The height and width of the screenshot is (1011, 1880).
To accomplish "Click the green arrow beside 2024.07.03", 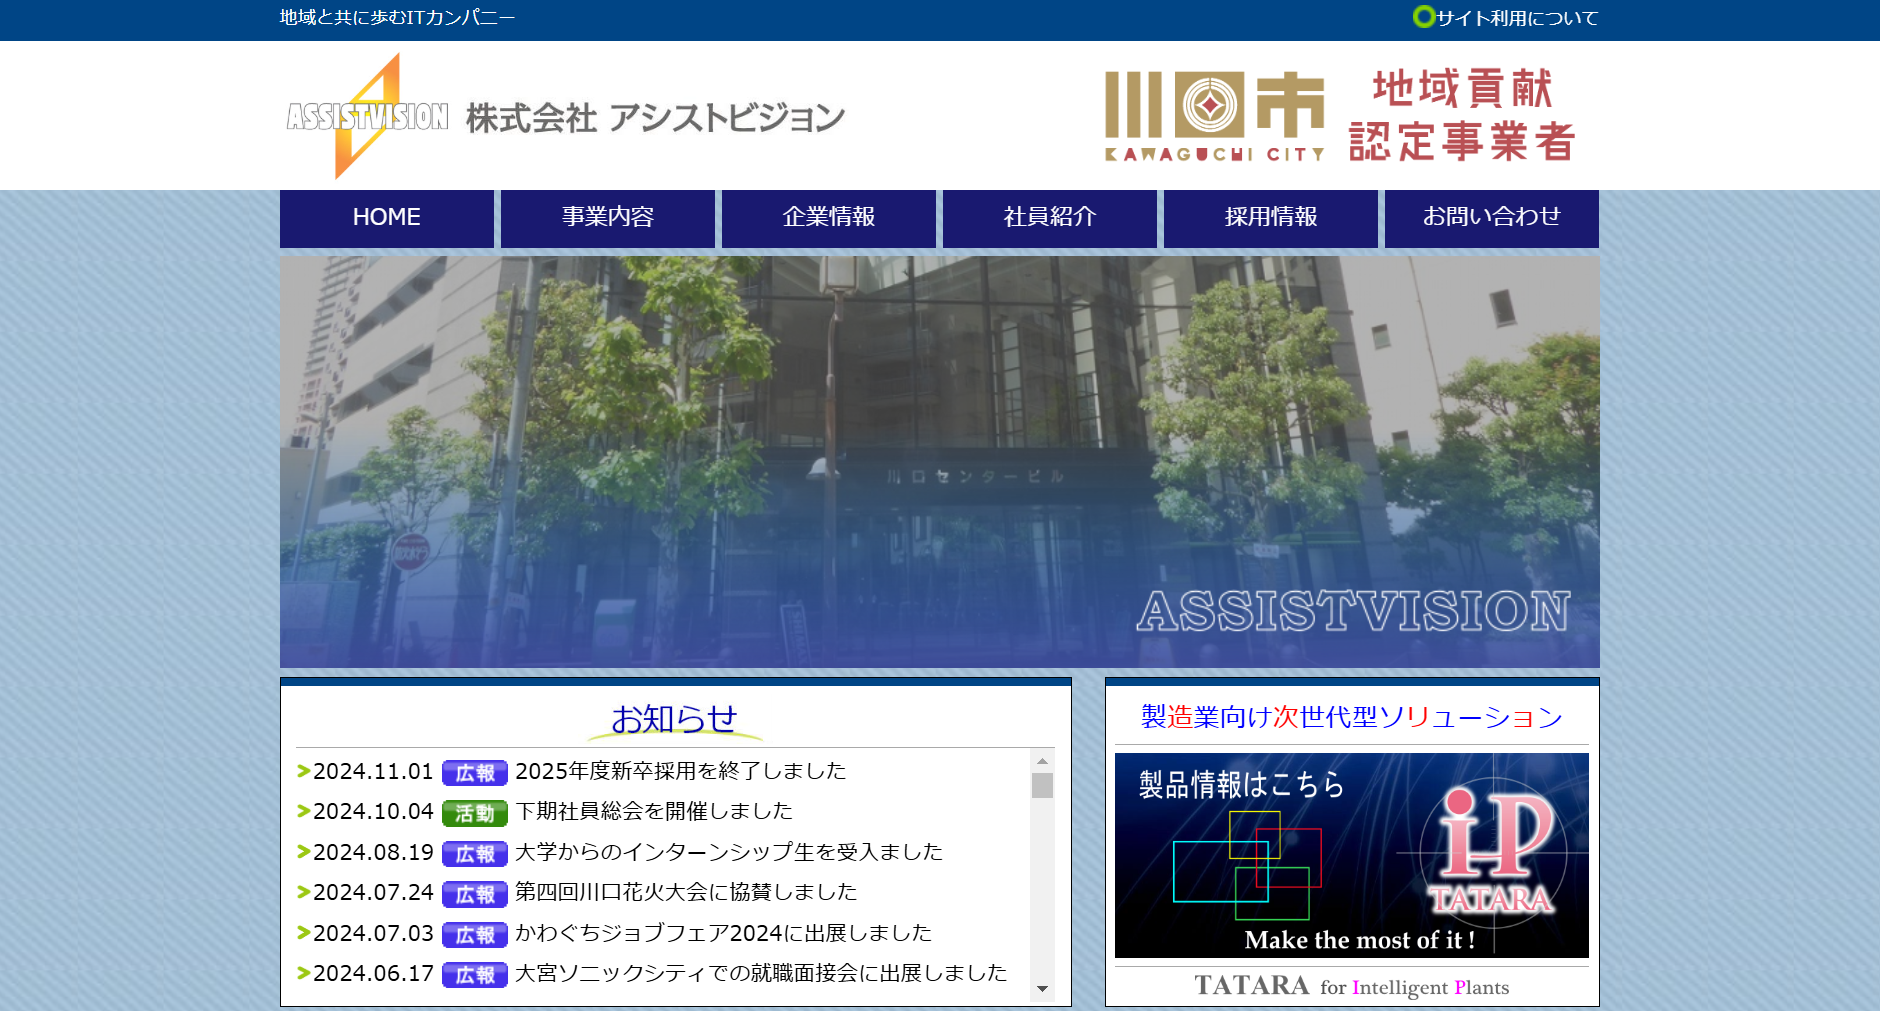I will [x=304, y=932].
